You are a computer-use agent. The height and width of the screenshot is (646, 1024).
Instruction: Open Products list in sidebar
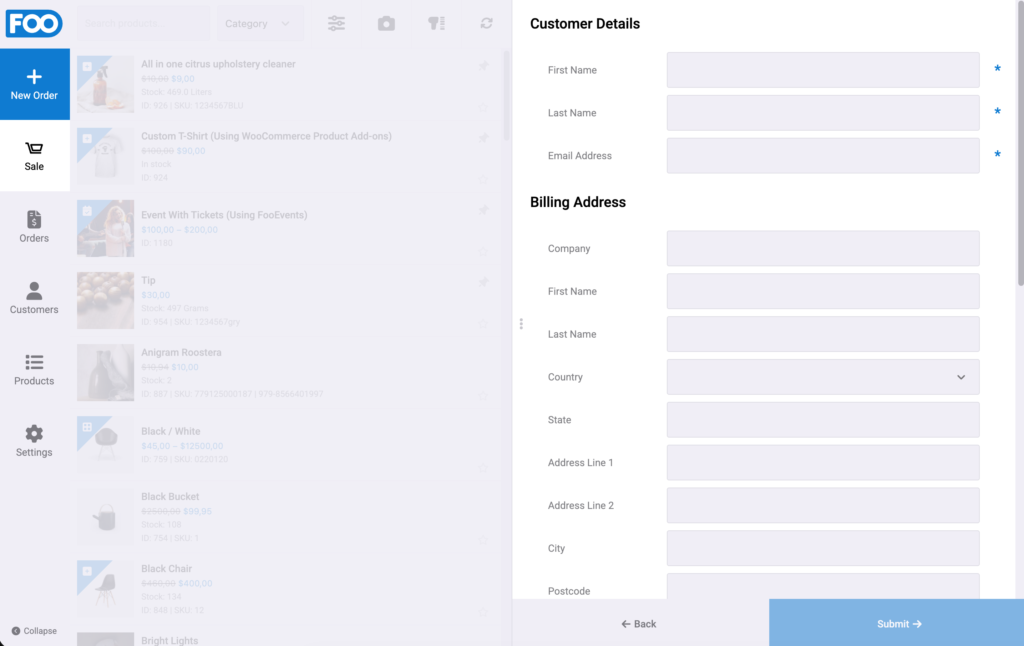pos(34,370)
